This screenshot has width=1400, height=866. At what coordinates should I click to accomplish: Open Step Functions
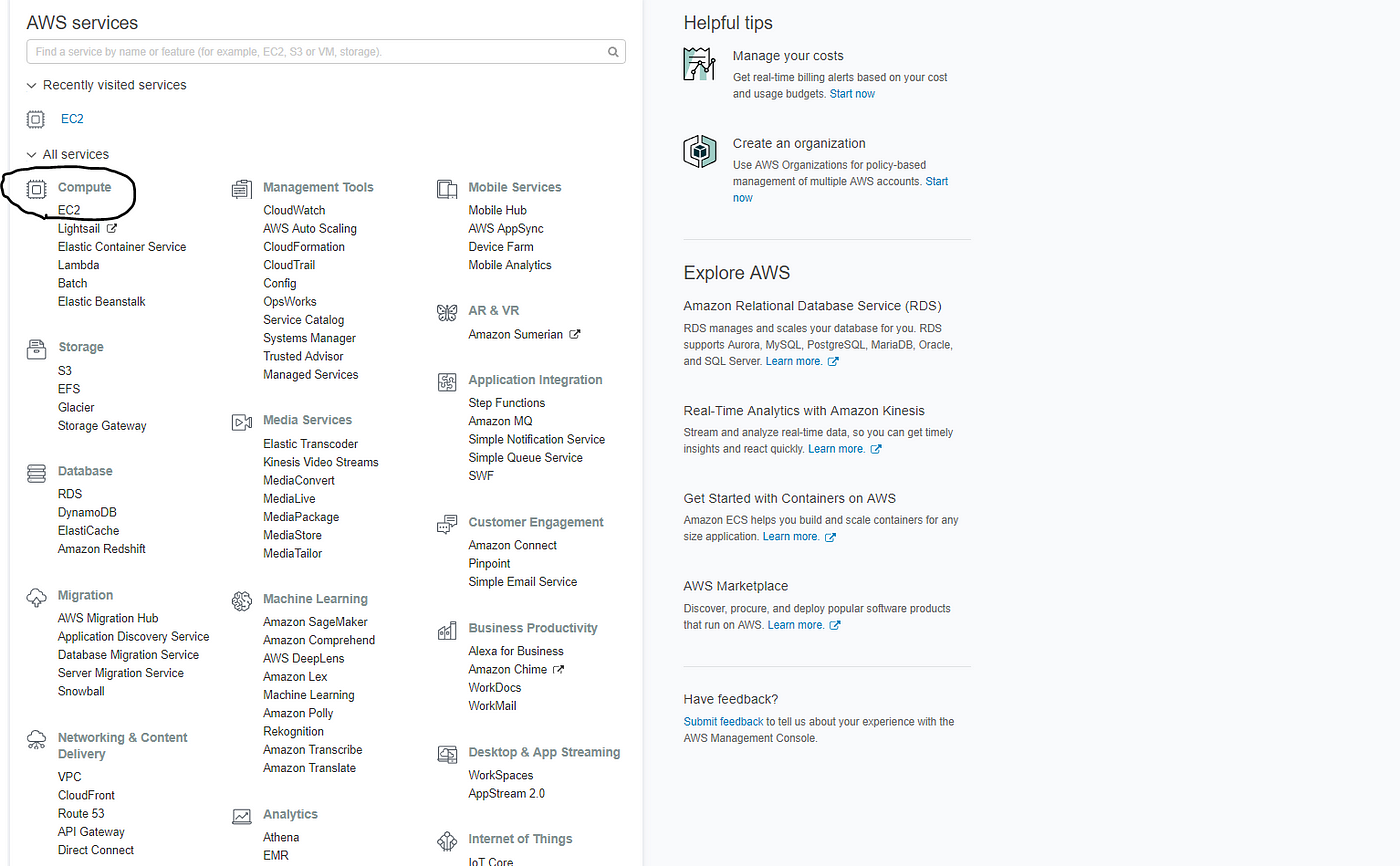pos(507,403)
